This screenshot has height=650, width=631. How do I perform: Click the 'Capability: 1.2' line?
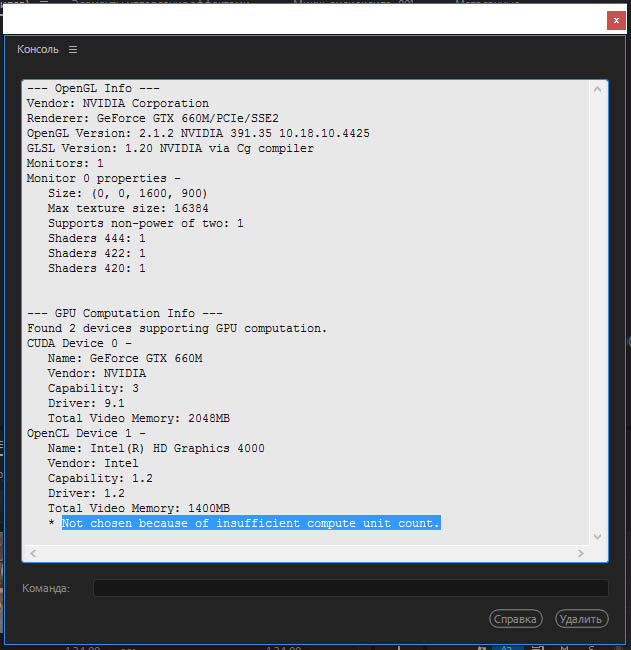pos(100,478)
